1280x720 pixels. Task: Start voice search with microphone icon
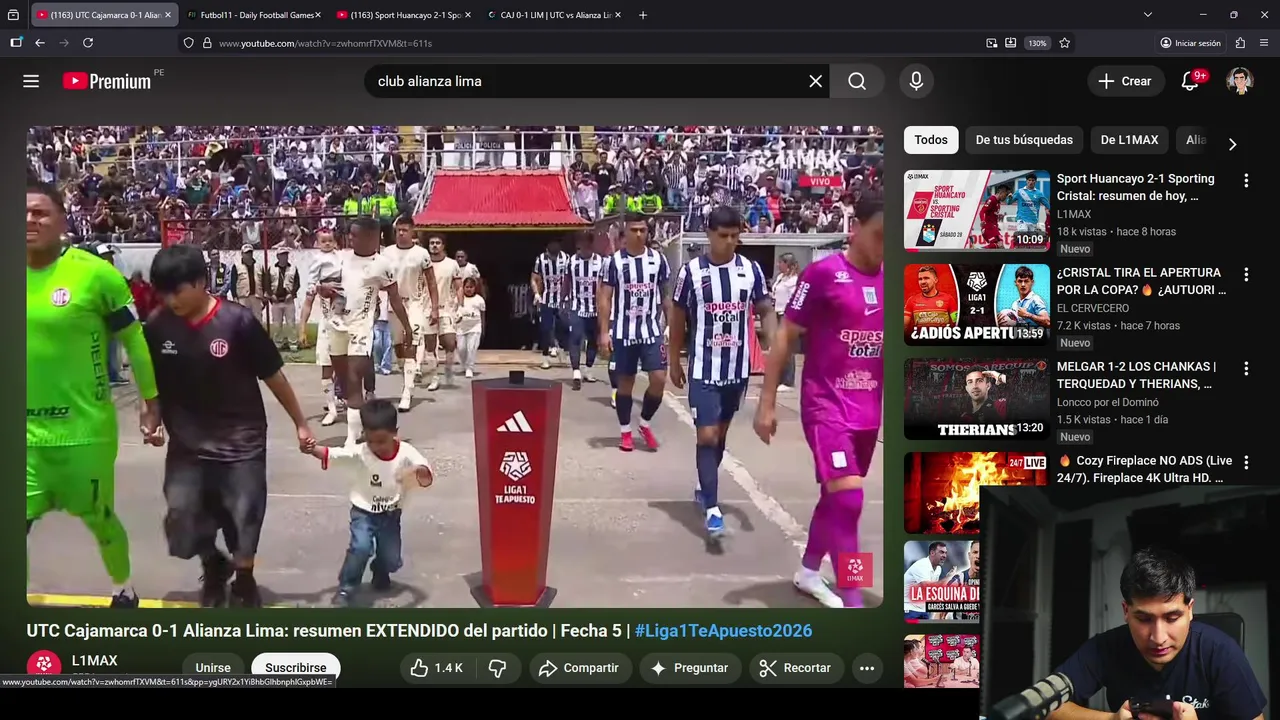click(x=916, y=81)
